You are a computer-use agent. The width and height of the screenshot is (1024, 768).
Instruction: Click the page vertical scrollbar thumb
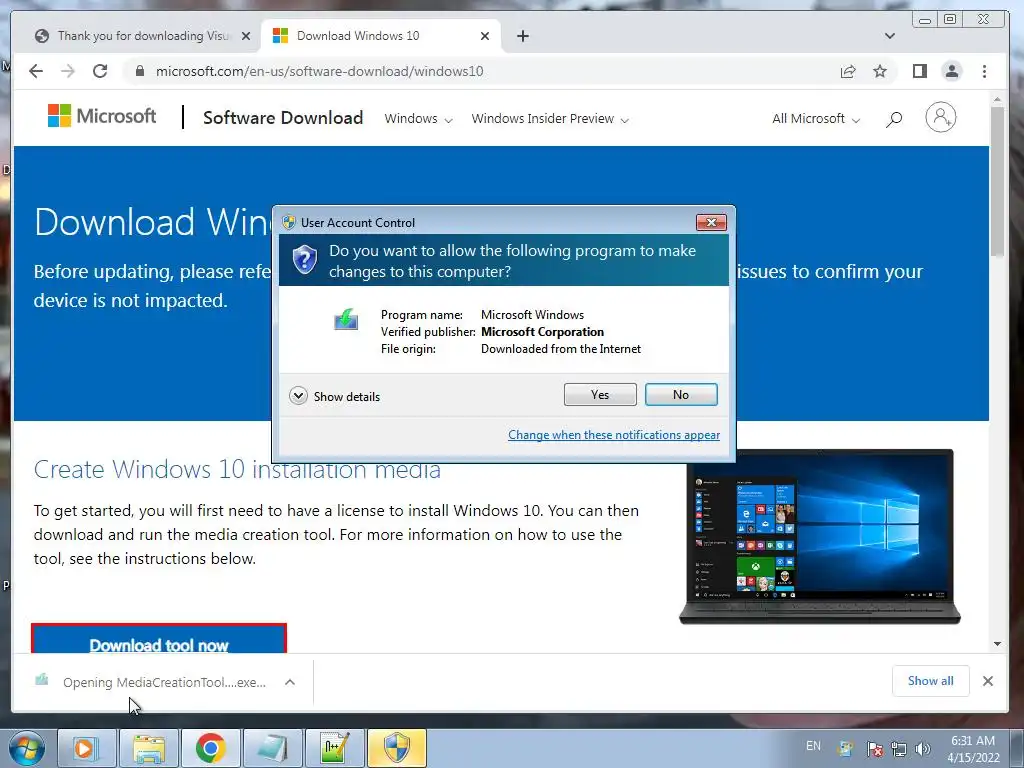(x=997, y=181)
